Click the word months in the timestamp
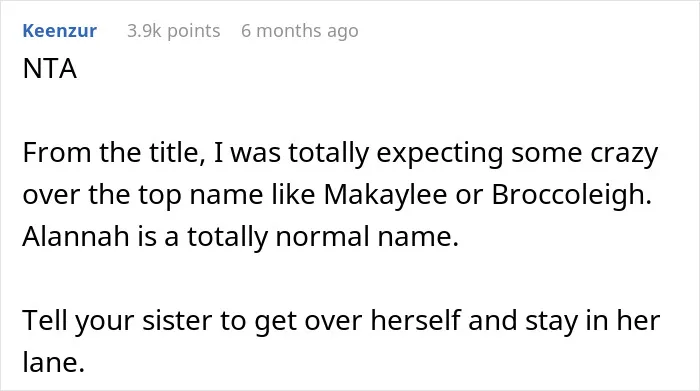The image size is (700, 391). [x=288, y=31]
